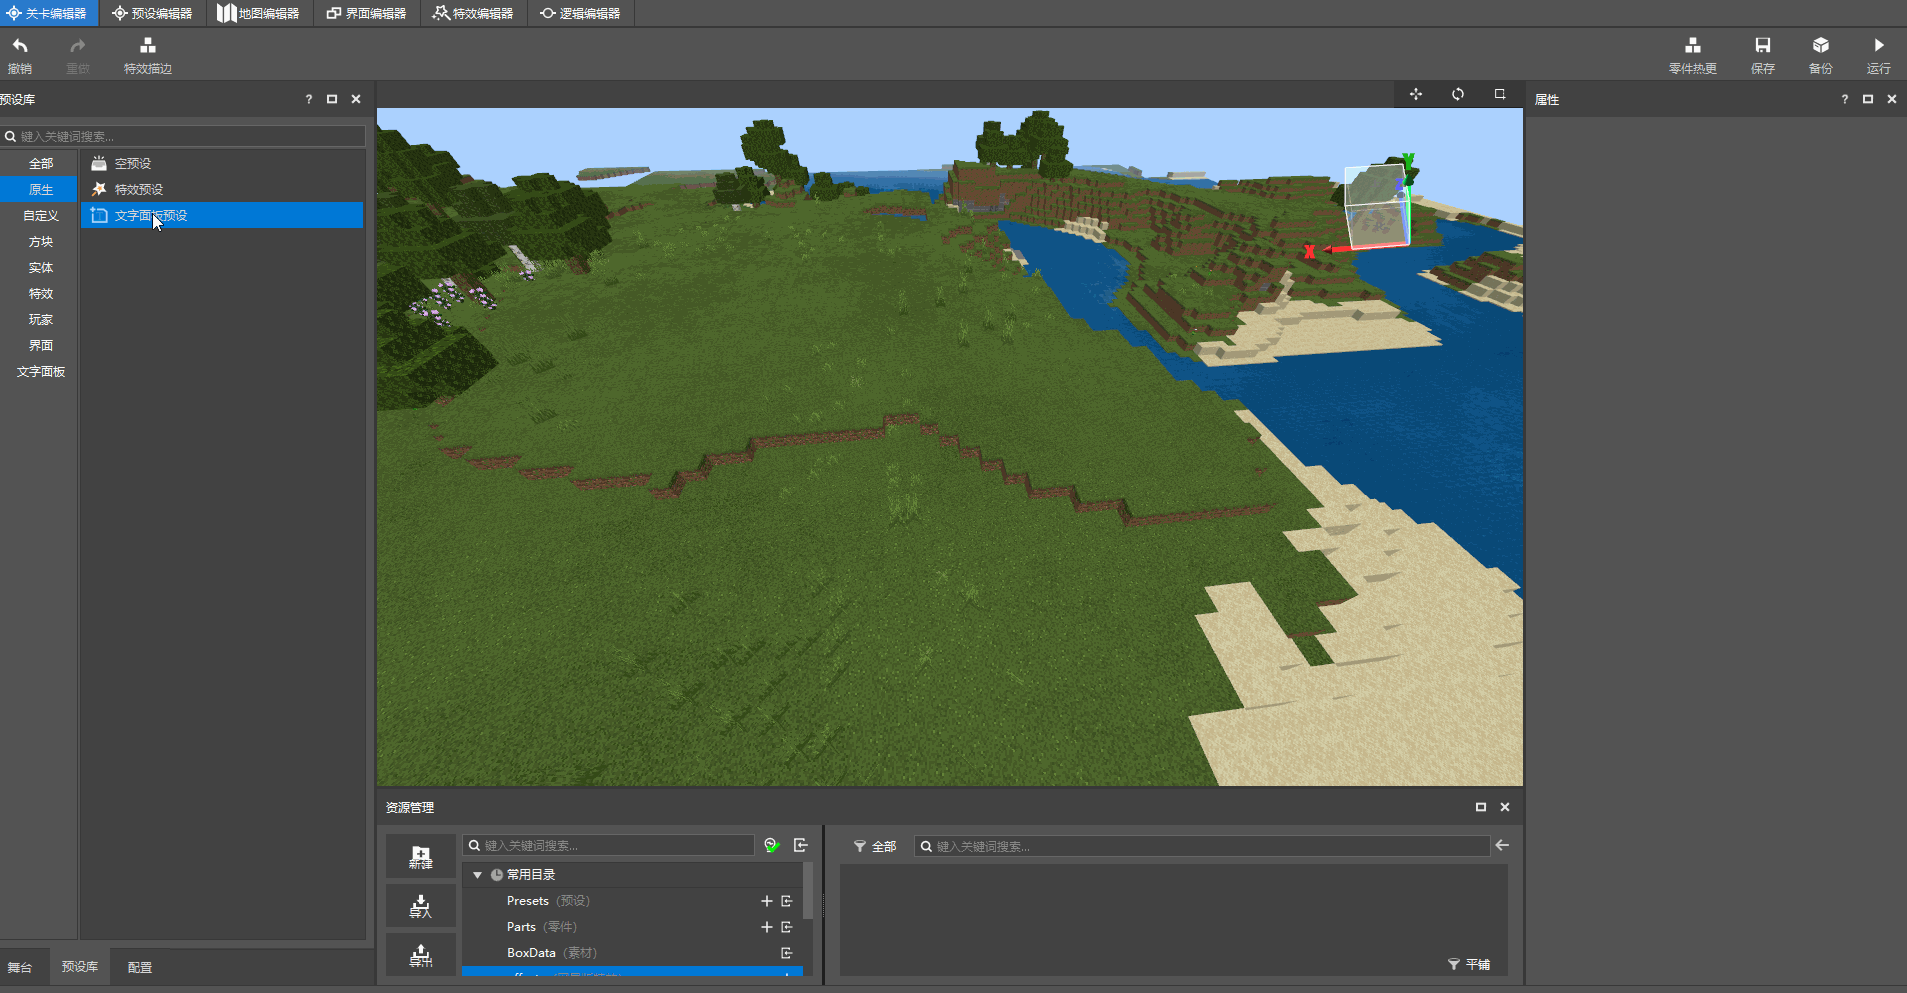1907x993 pixels.
Task: Select the 玩家 preset category
Action: [40, 320]
